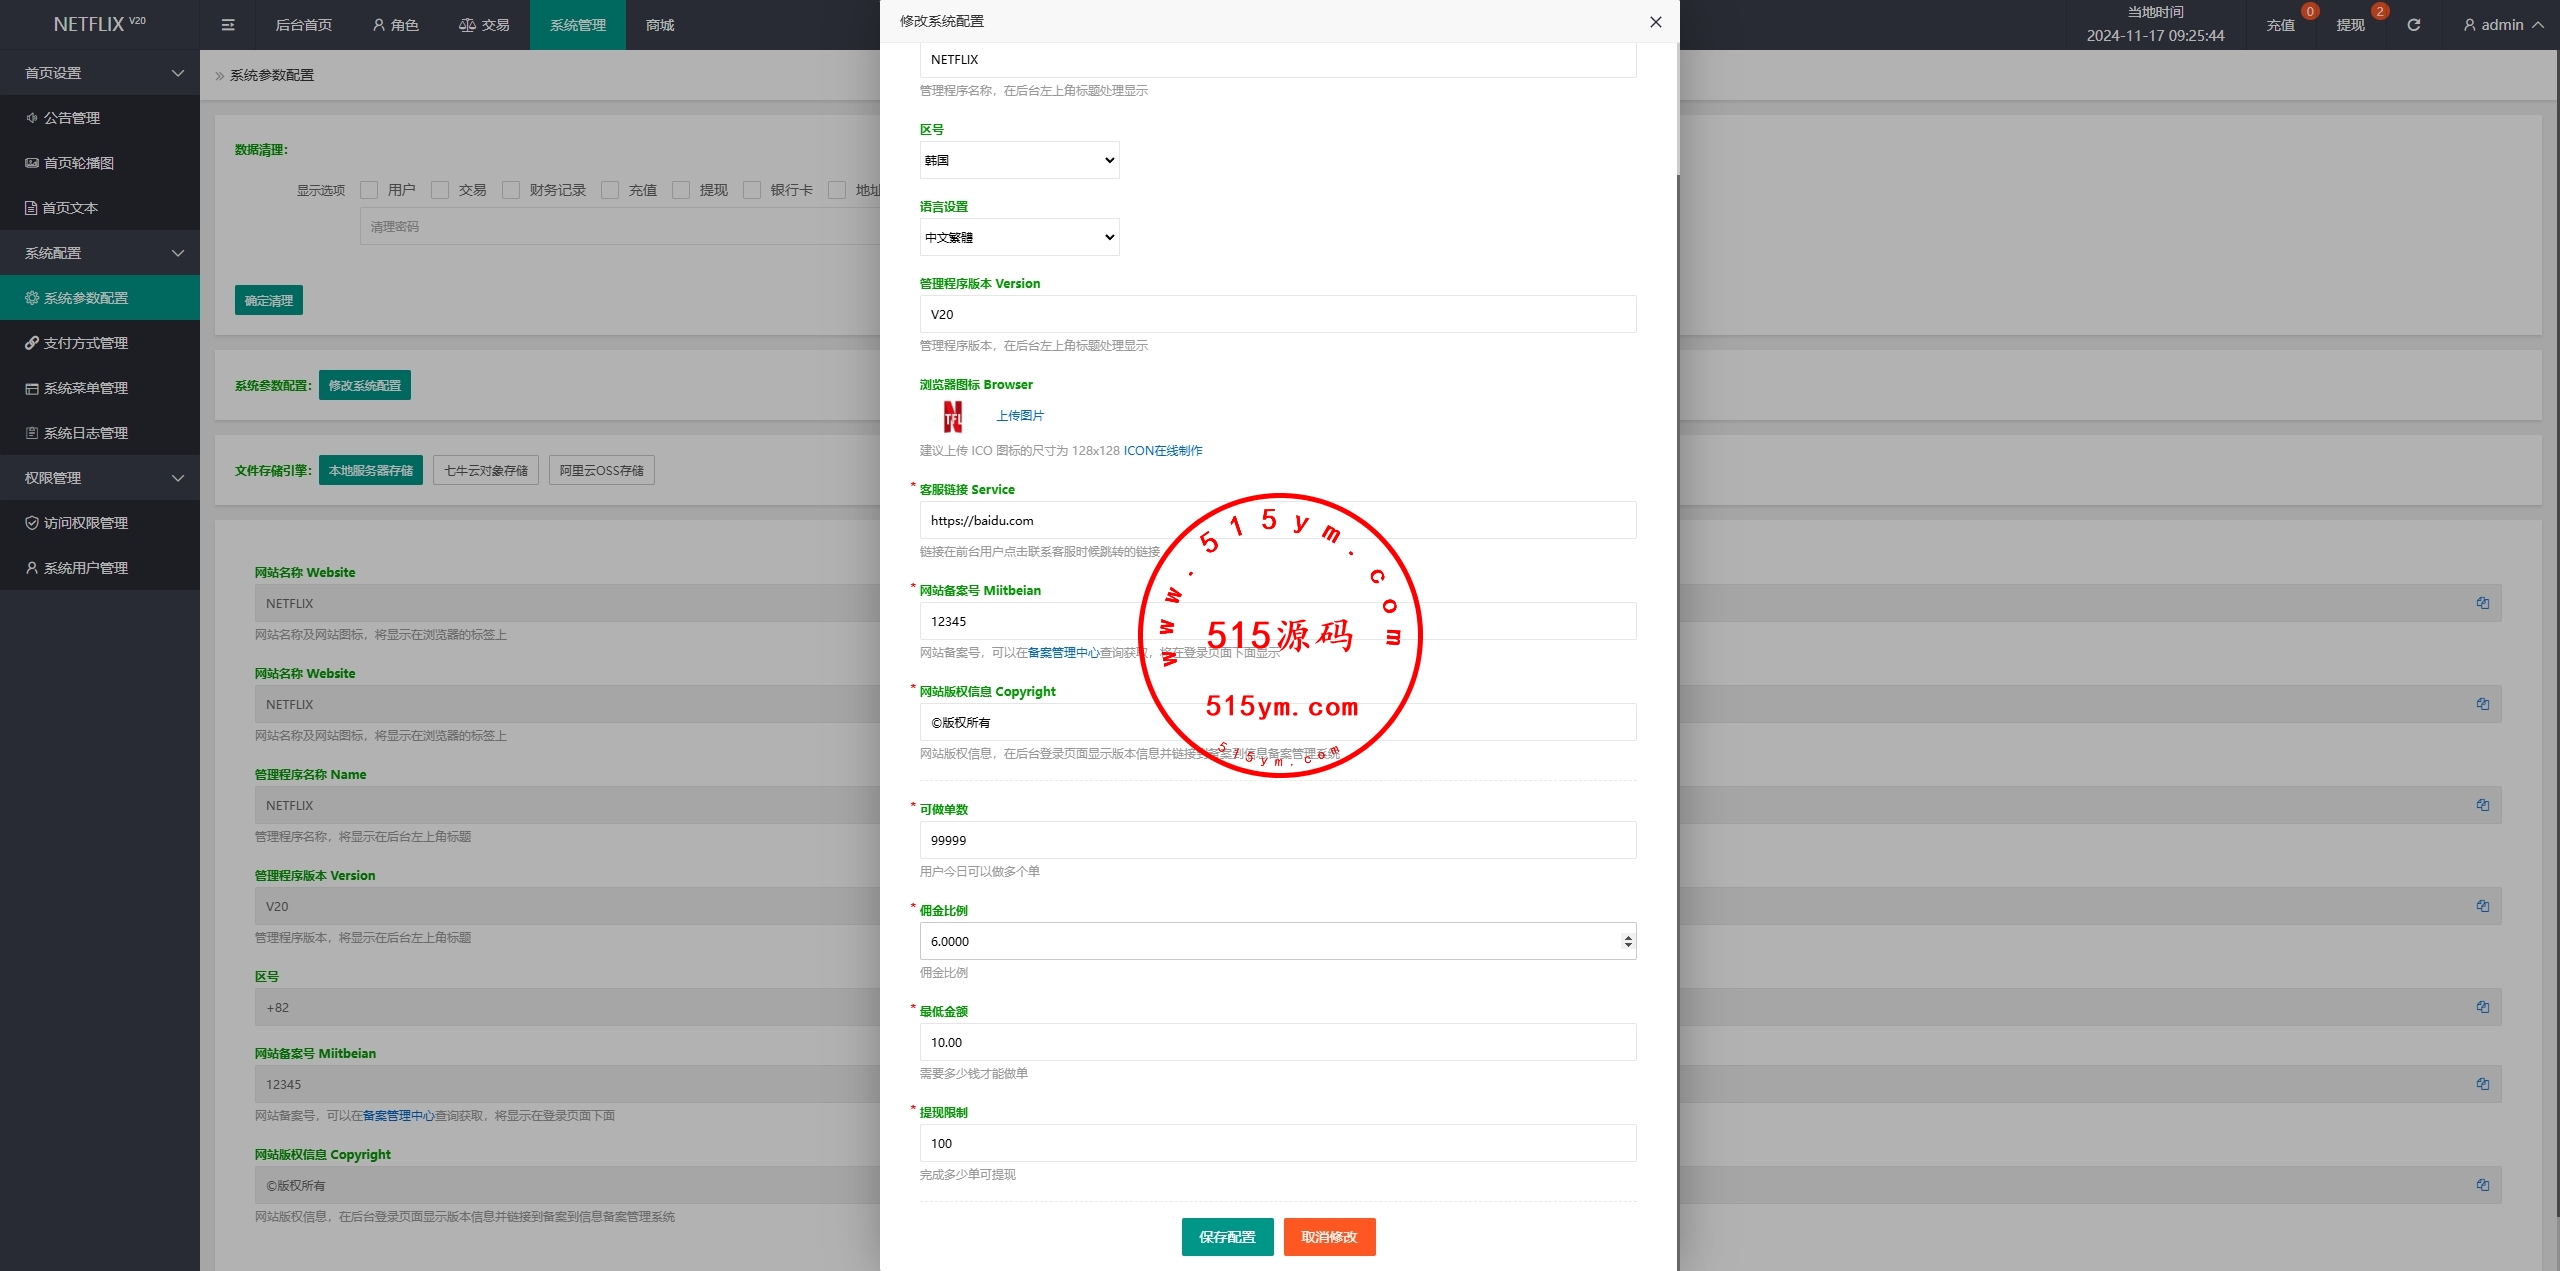
Task: Click the sidebar collapse hamburger icon
Action: 228,25
